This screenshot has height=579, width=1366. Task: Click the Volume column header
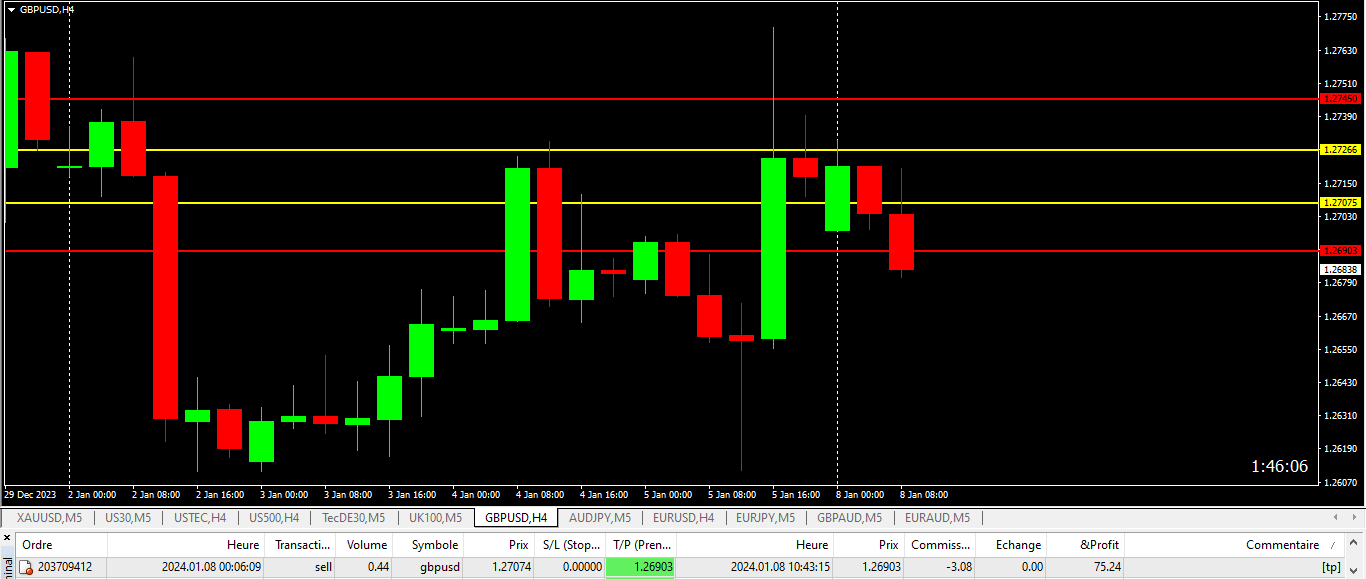[x=365, y=544]
